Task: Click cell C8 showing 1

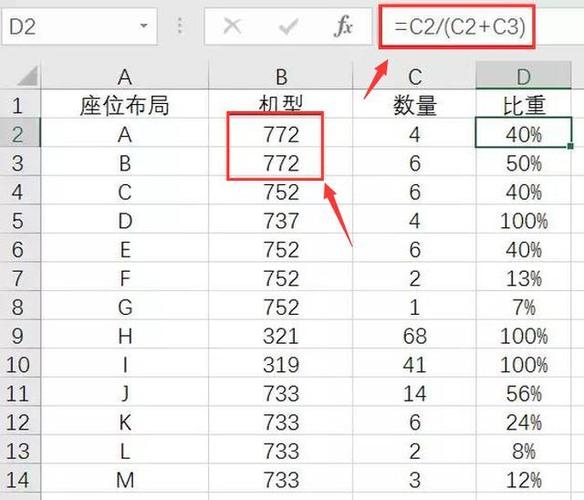Action: pos(414,305)
